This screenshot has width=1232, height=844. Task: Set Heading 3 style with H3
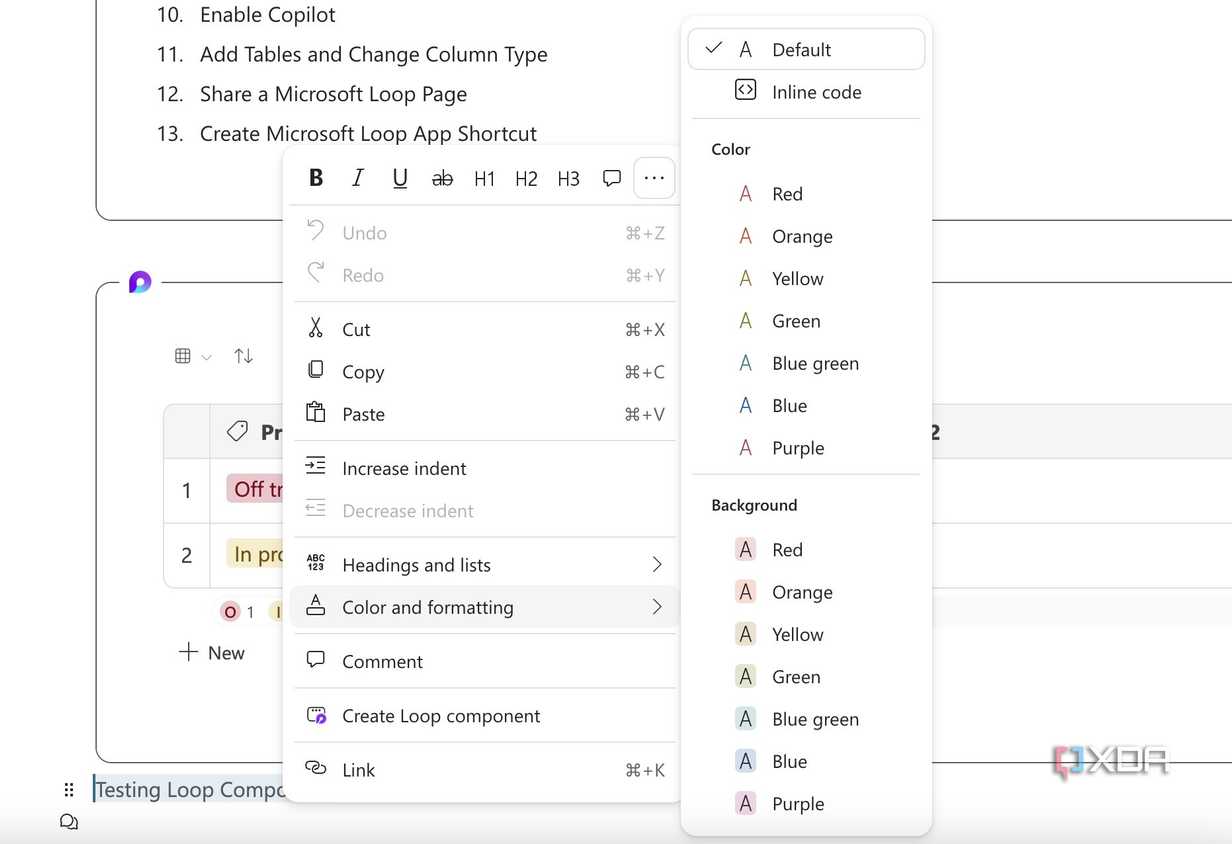tap(569, 178)
